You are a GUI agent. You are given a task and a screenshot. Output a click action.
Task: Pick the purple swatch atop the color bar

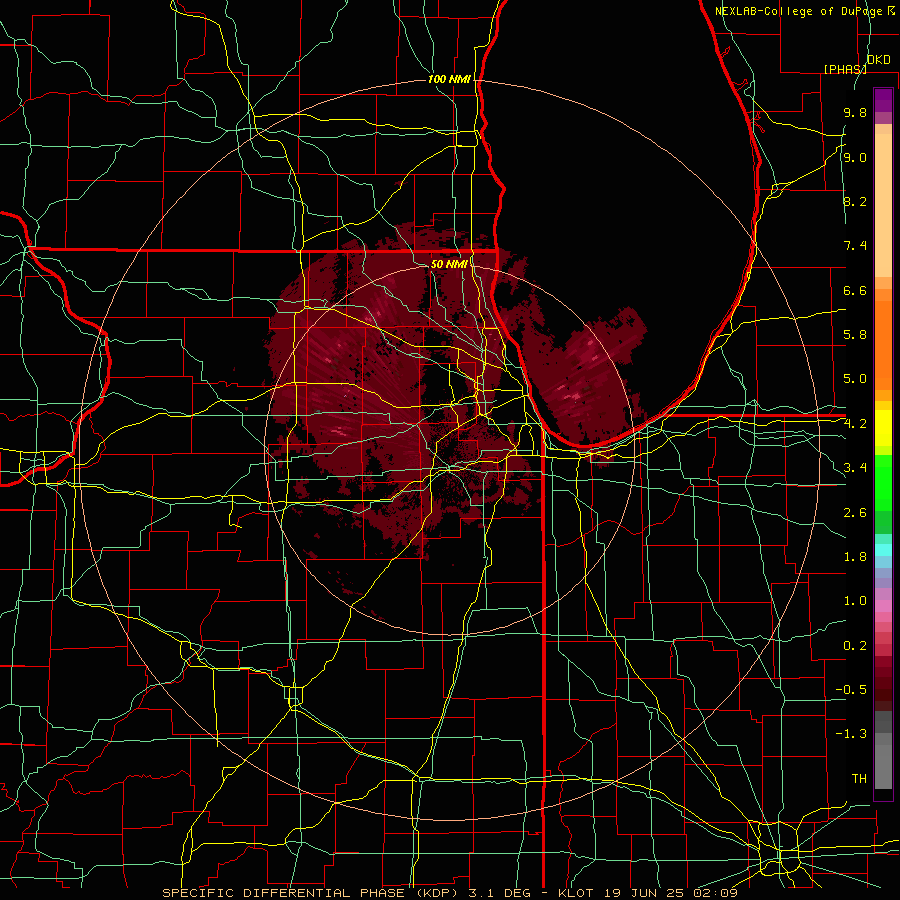click(883, 100)
